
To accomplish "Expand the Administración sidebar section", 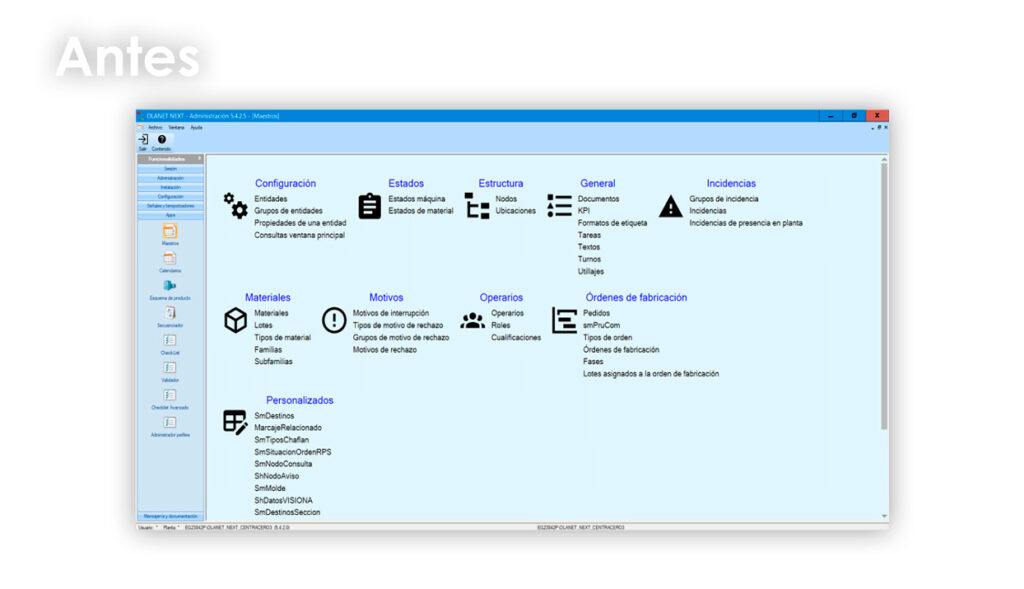I will tap(170, 178).
